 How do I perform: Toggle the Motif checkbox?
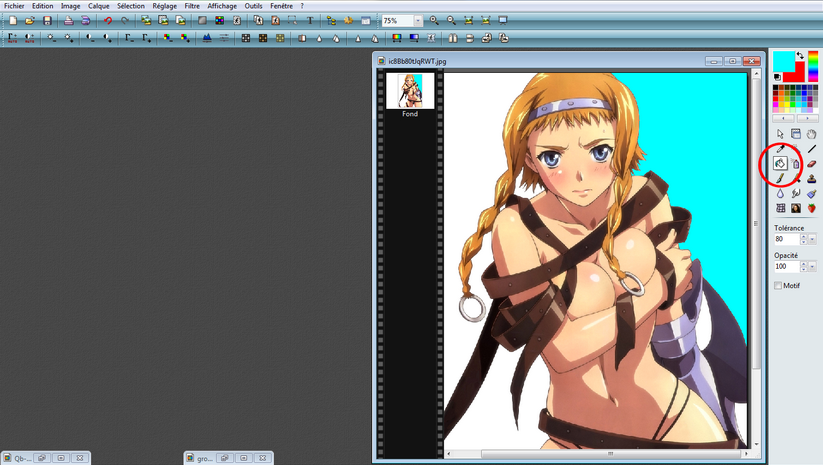coord(778,286)
